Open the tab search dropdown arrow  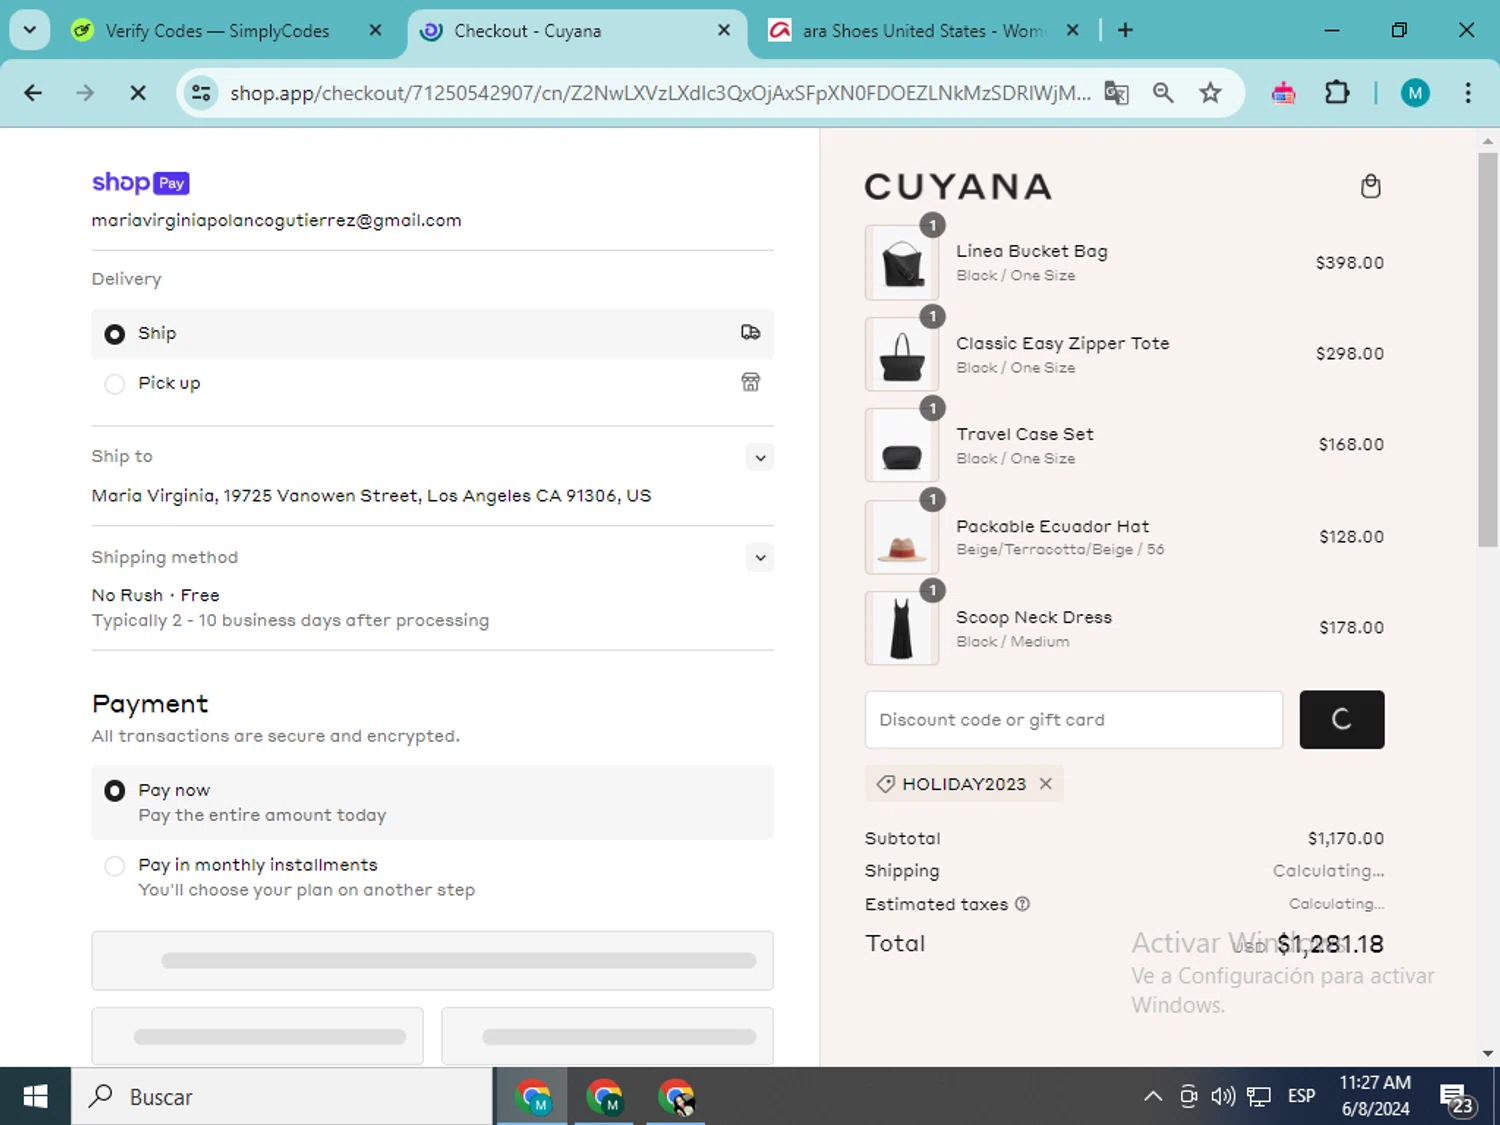click(x=30, y=30)
